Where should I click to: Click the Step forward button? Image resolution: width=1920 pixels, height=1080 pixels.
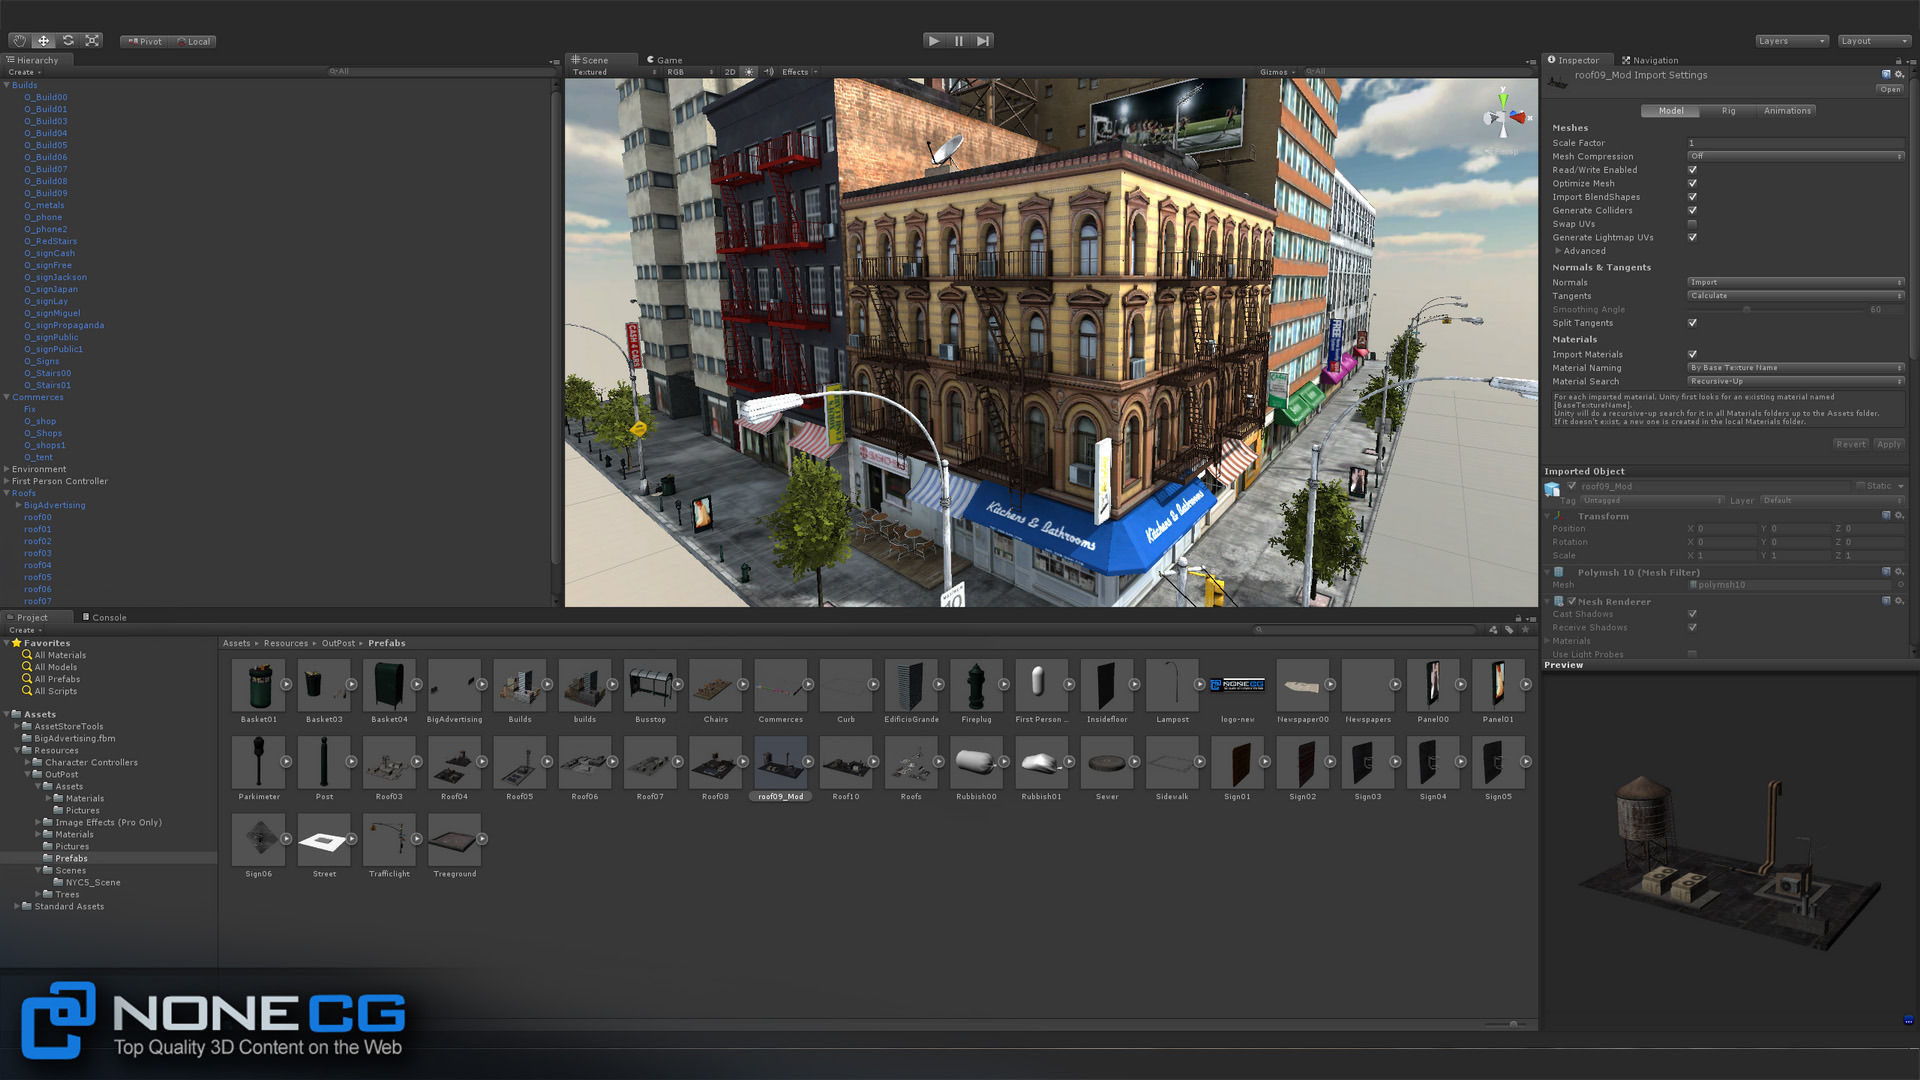click(x=983, y=41)
